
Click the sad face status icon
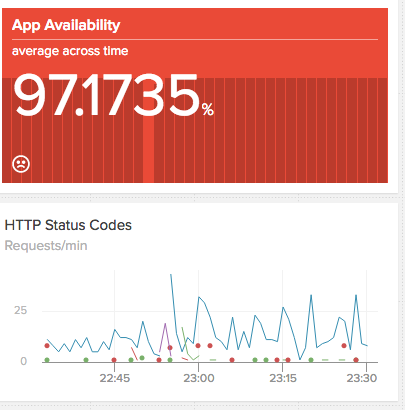[21, 164]
